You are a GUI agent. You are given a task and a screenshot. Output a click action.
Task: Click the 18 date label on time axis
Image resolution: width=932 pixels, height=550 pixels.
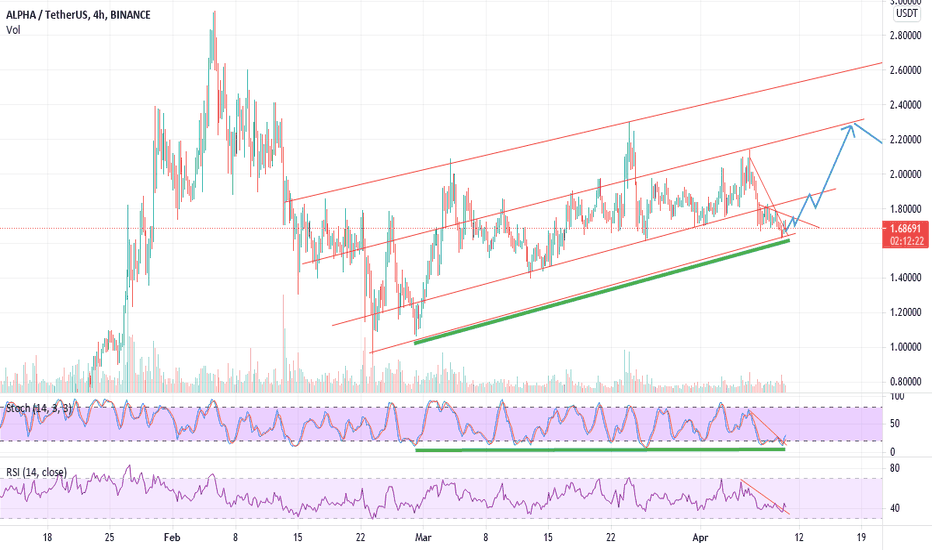(48, 538)
